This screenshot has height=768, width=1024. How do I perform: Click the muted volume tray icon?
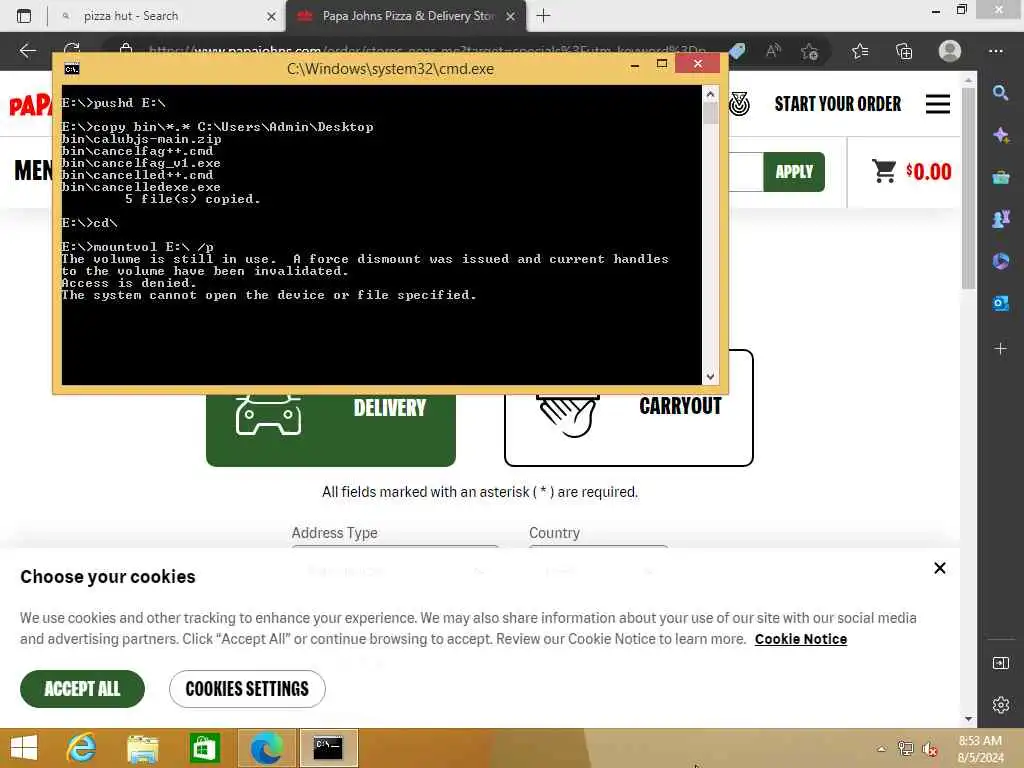(929, 749)
